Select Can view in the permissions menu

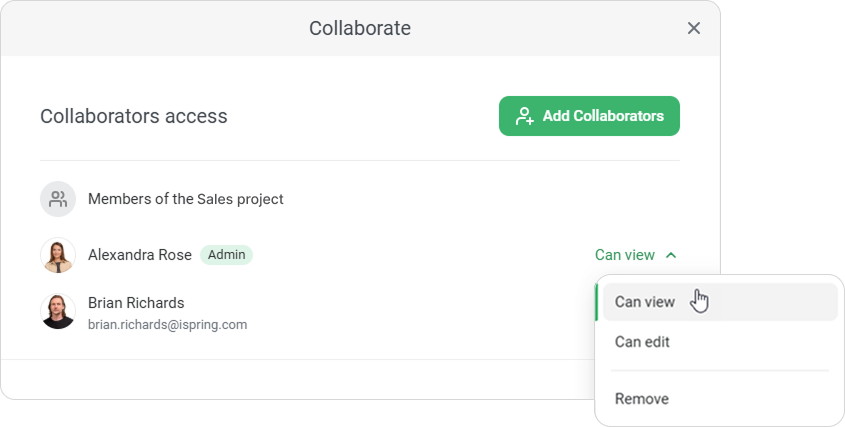tap(644, 302)
